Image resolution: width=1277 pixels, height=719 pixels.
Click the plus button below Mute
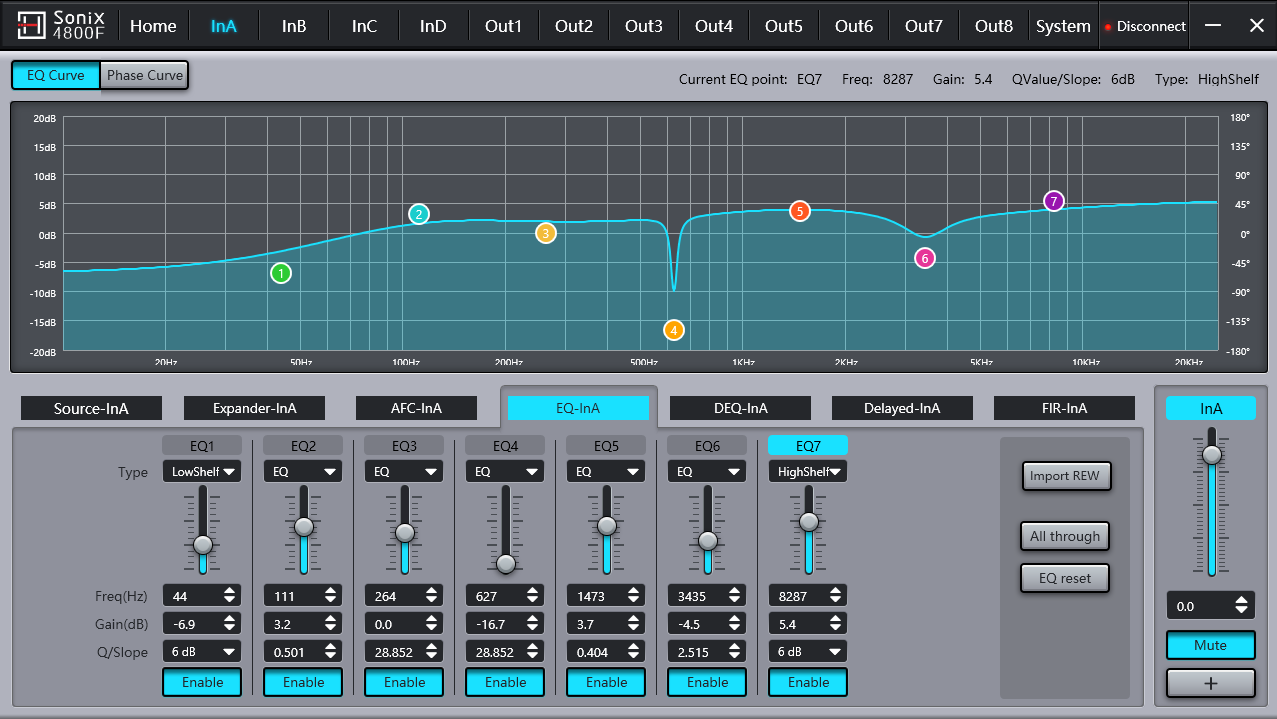click(x=1210, y=683)
